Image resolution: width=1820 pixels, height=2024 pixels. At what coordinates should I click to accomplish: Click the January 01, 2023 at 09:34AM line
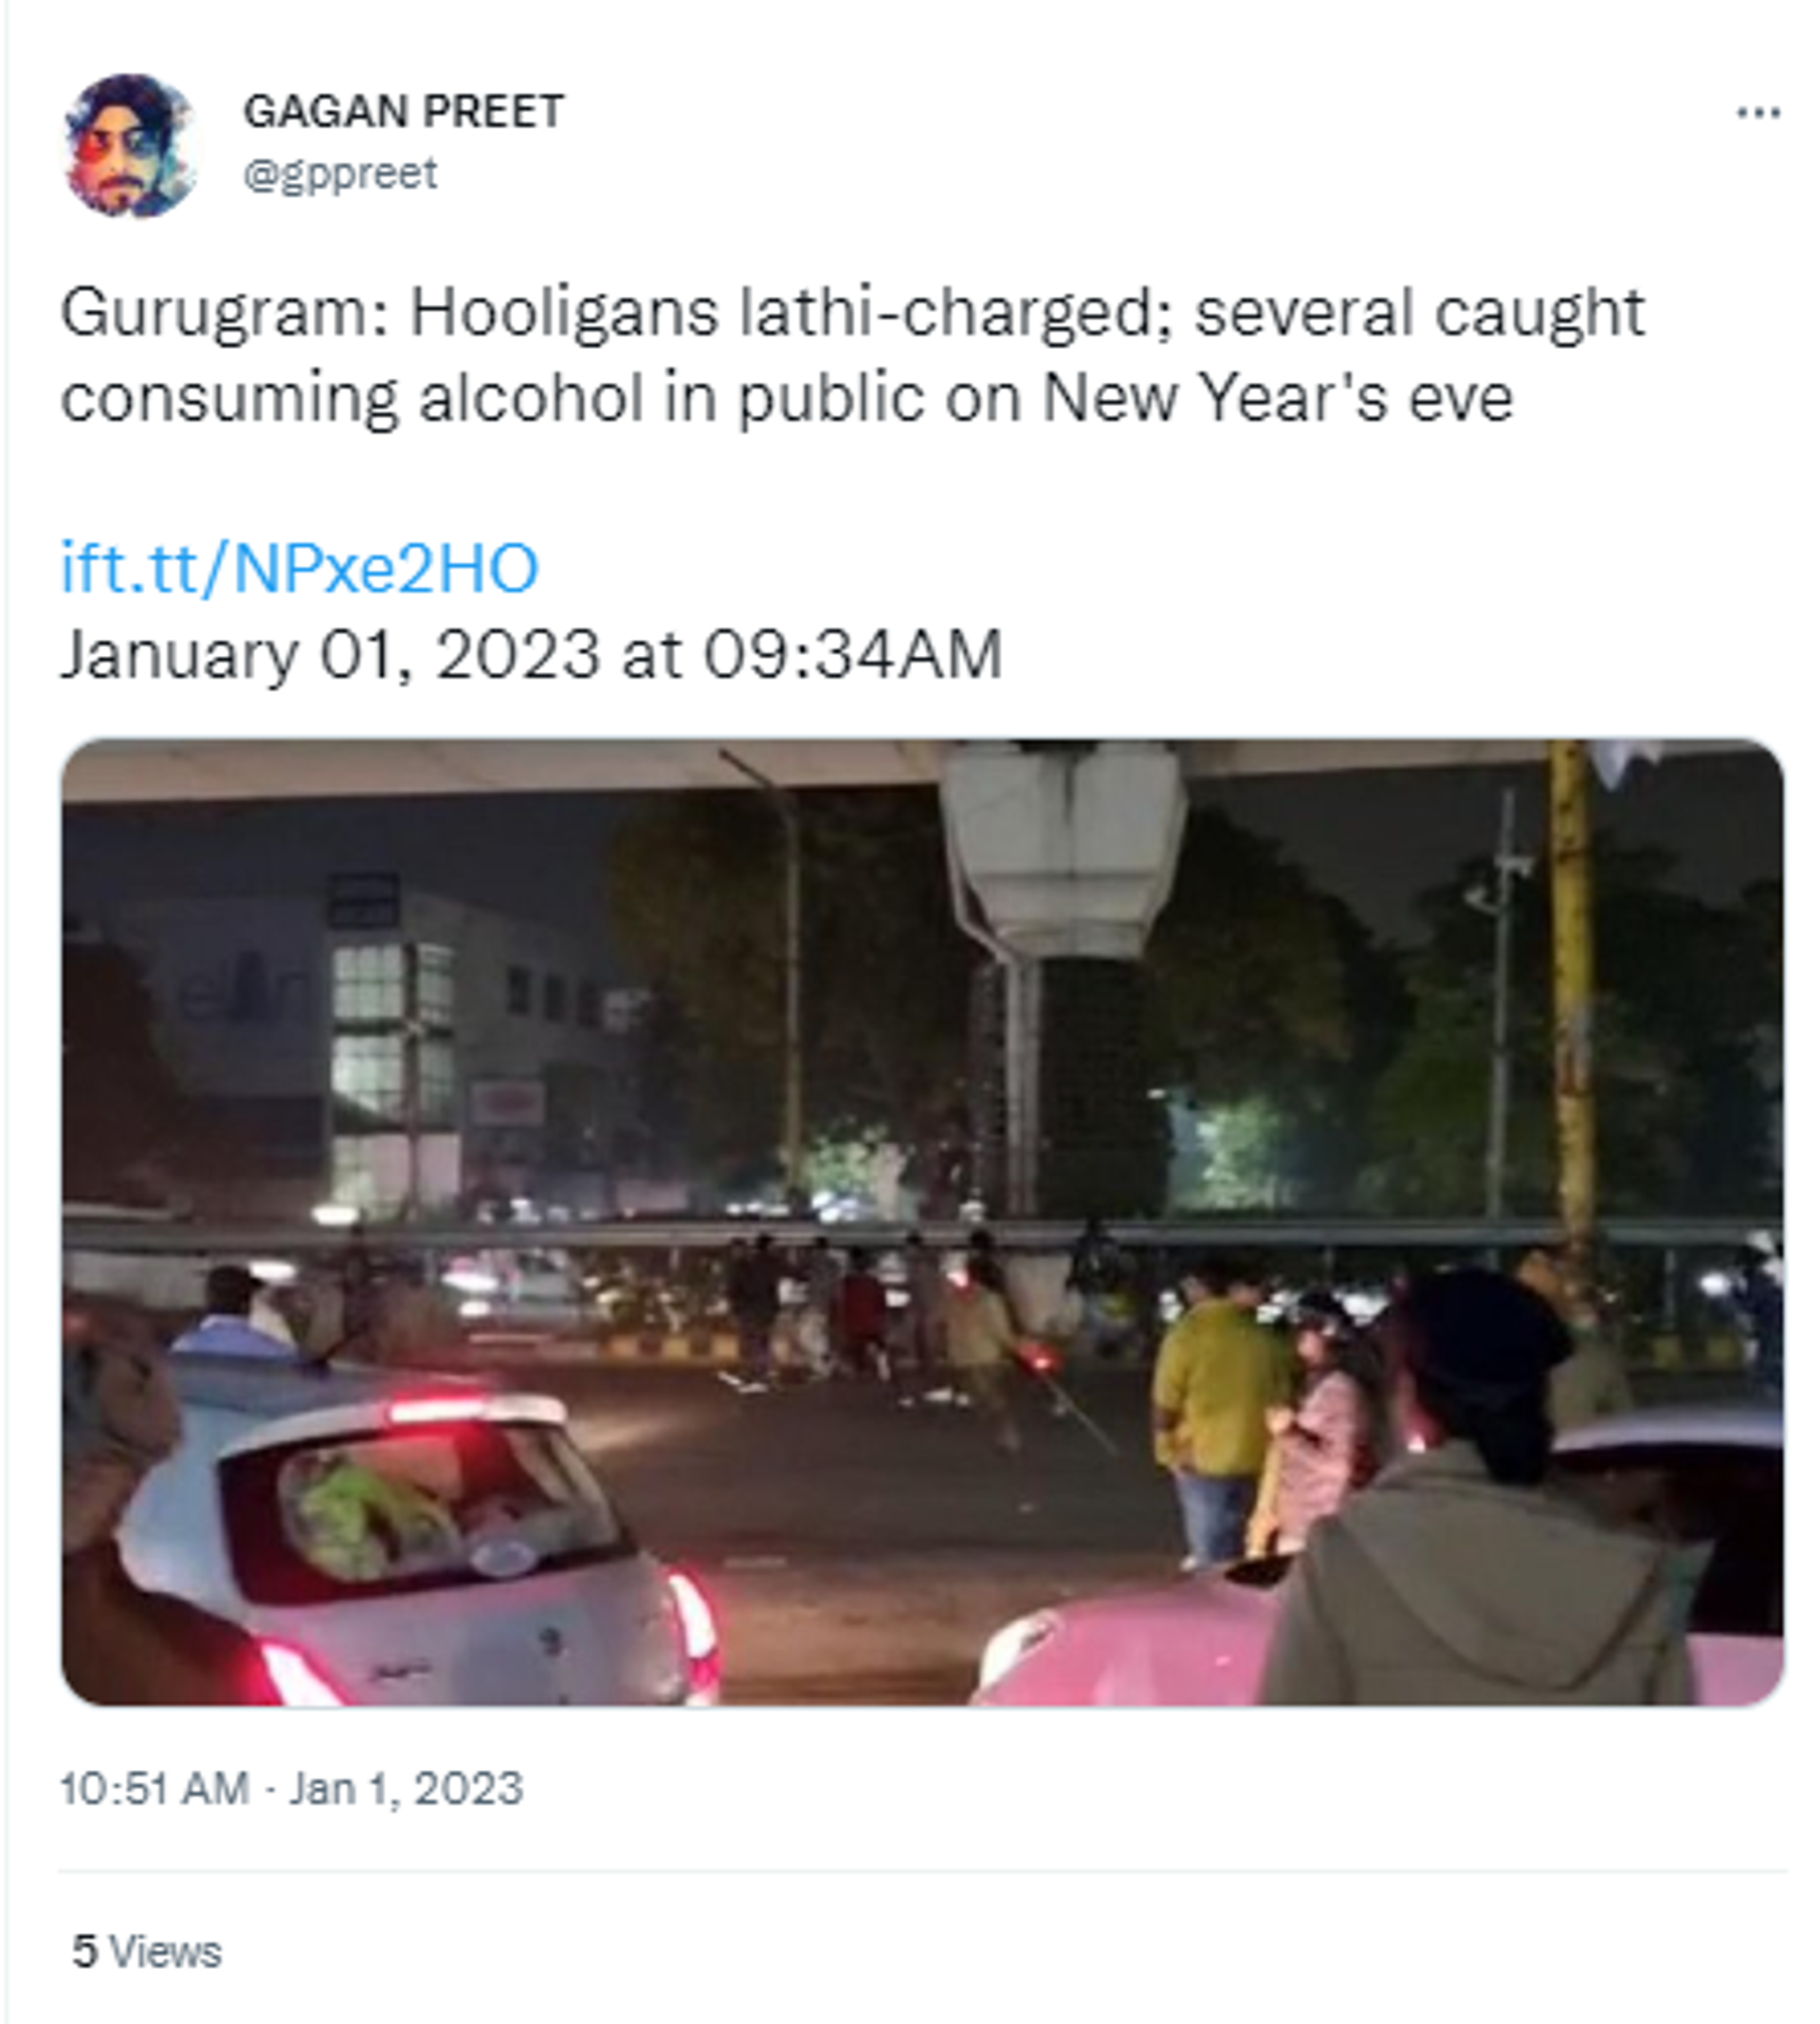point(531,655)
